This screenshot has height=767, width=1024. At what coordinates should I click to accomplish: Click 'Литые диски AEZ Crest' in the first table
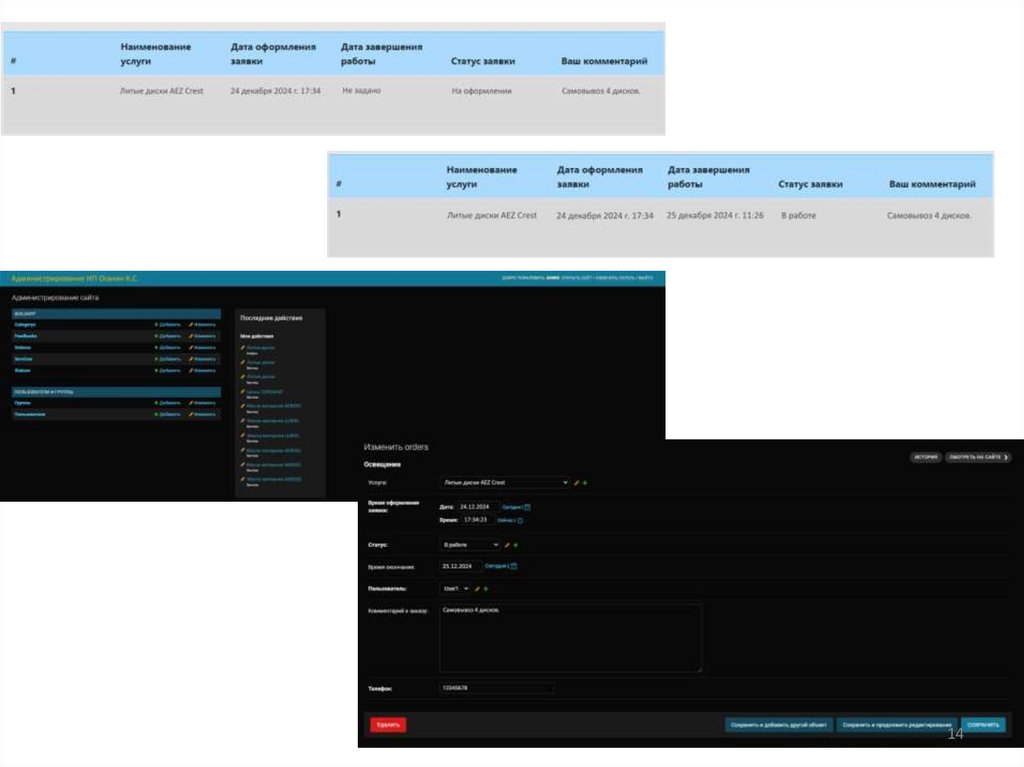pos(161,91)
